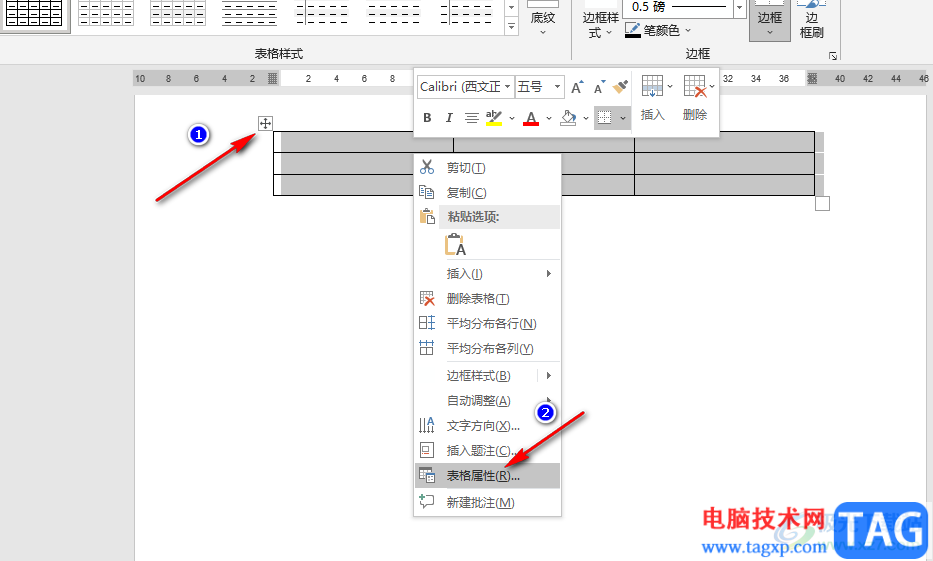Open the Calibri font name dropdown
The height and width of the screenshot is (561, 933).
(x=508, y=87)
